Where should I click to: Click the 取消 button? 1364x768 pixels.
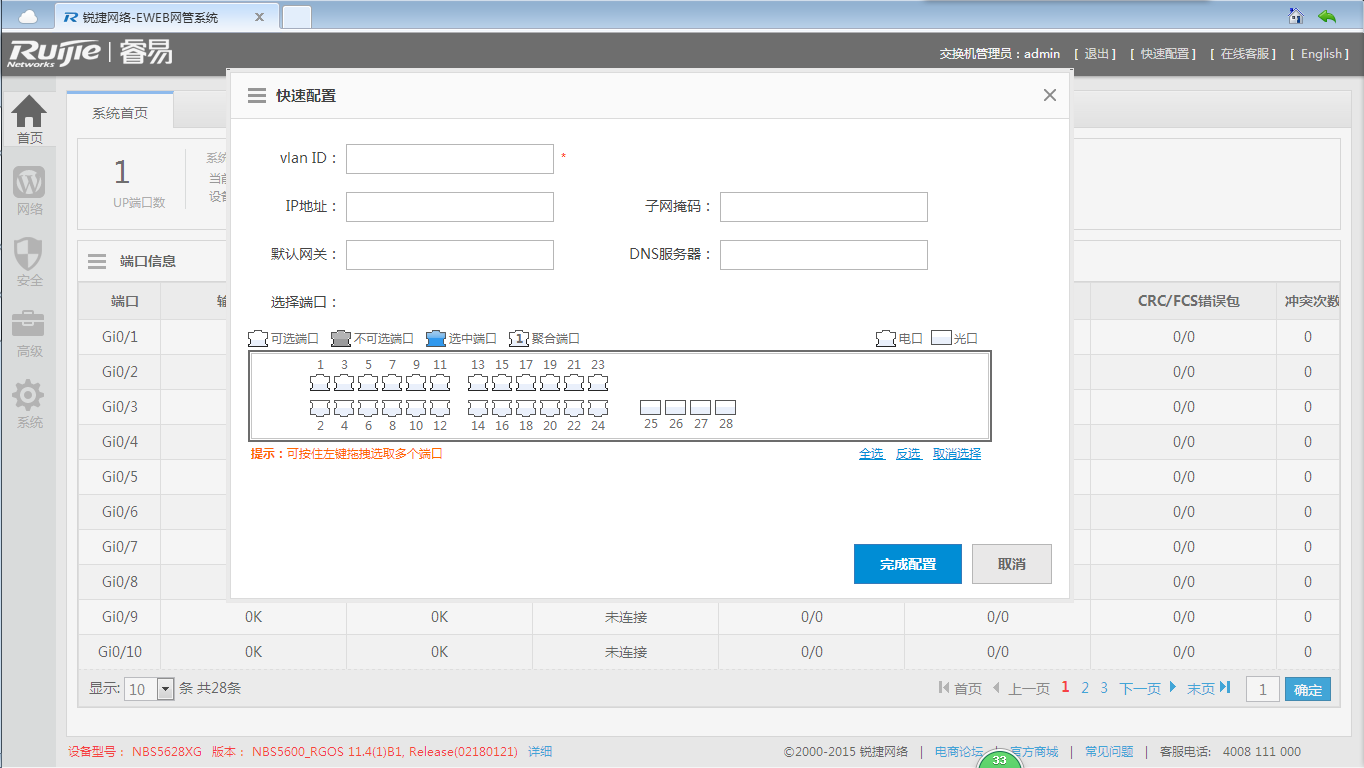tap(1012, 564)
